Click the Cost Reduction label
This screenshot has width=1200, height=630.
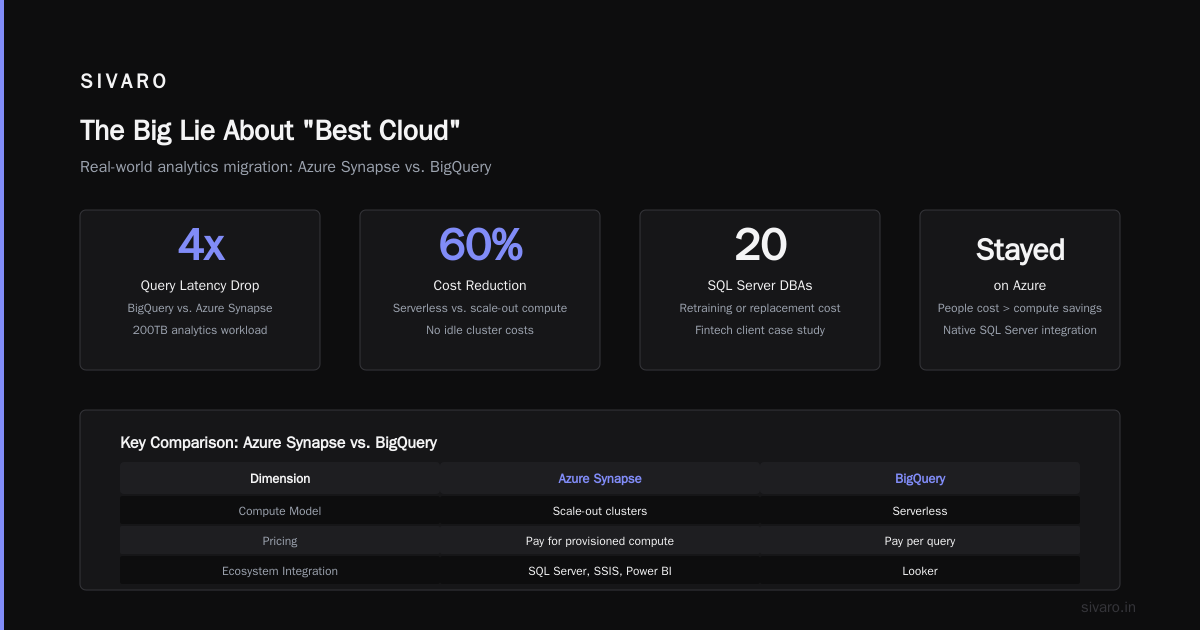480,286
